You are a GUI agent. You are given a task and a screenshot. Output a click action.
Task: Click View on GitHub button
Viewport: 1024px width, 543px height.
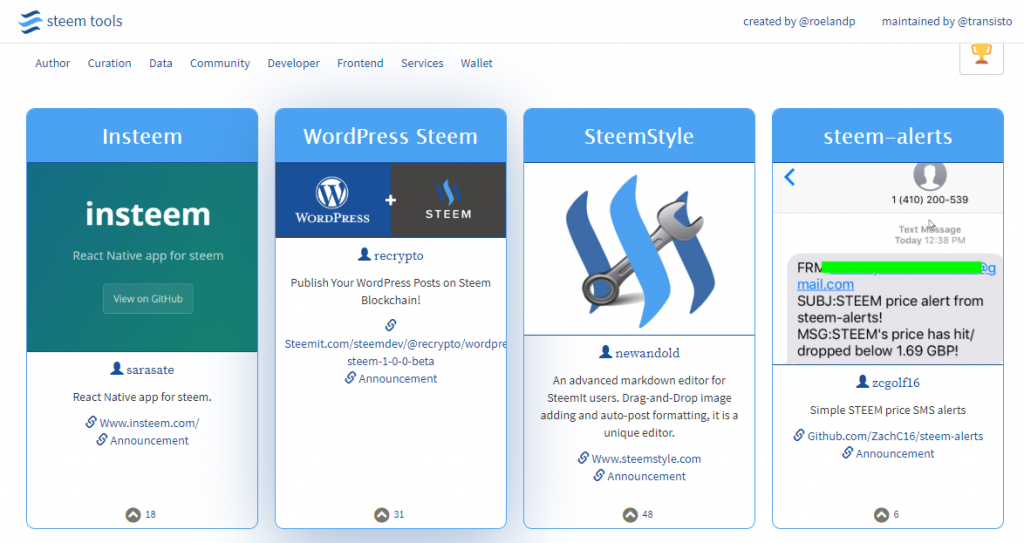click(148, 299)
